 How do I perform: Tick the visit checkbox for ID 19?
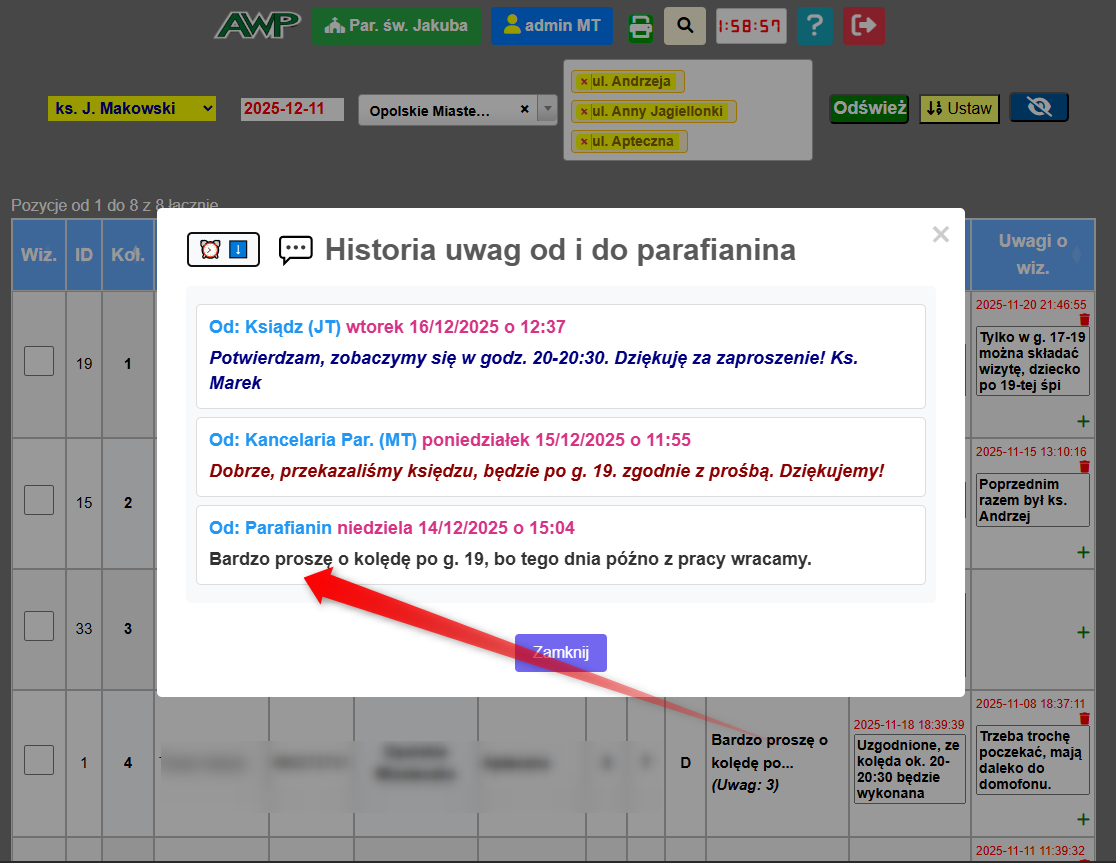pos(39,361)
